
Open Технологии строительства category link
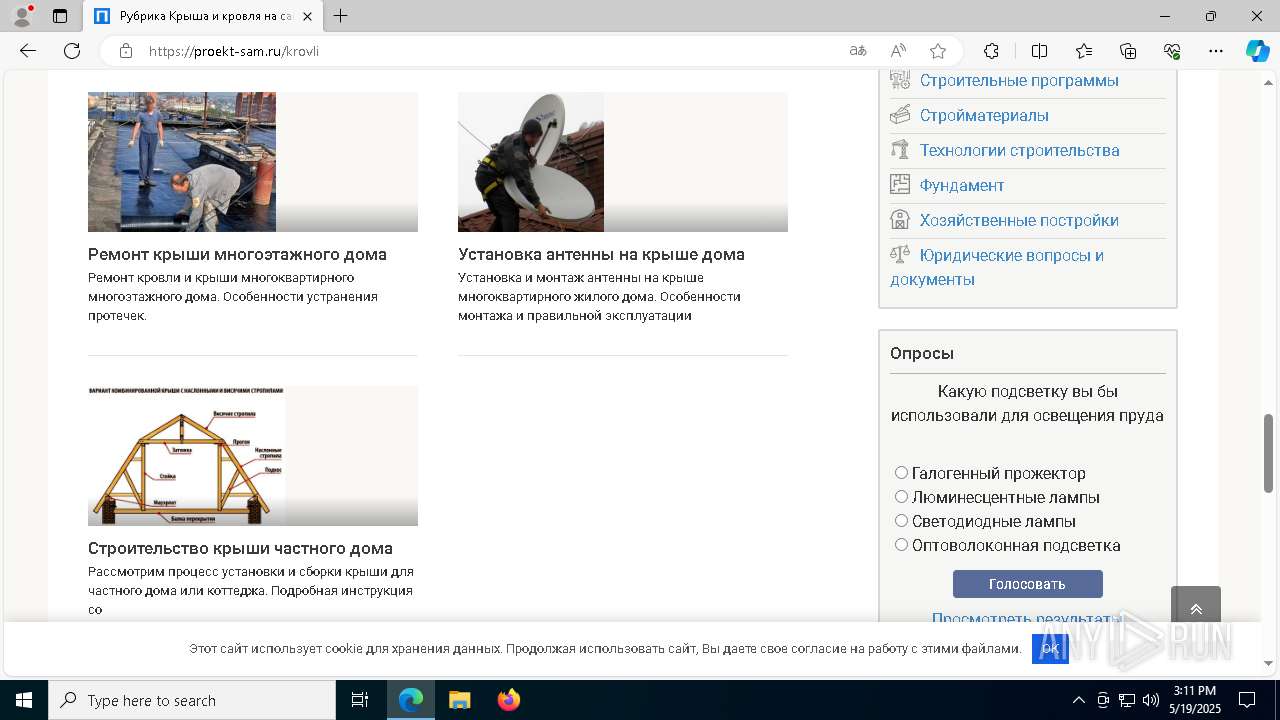click(1019, 150)
